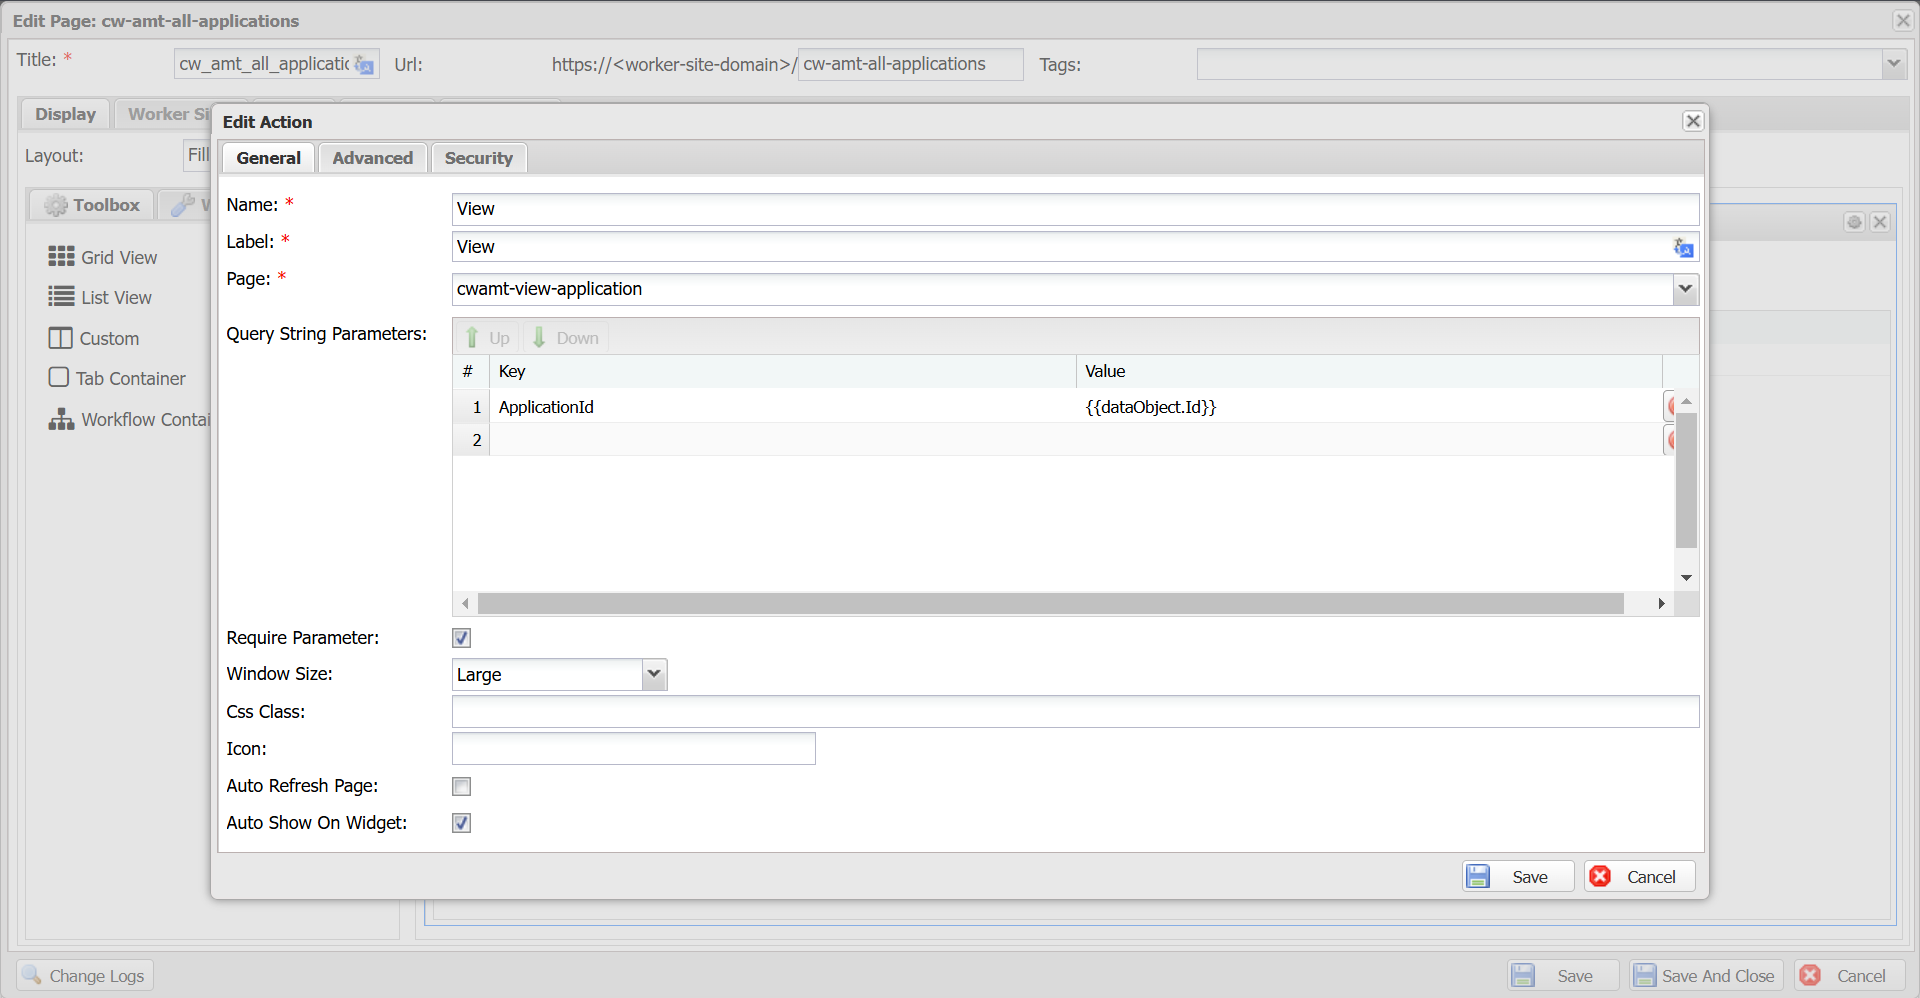Open Change Logs
The height and width of the screenshot is (998, 1920).
85,976
